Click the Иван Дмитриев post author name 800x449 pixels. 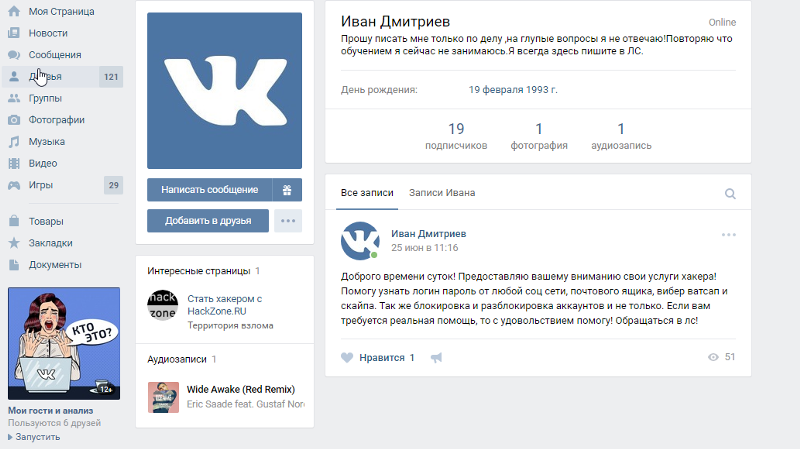coord(429,234)
